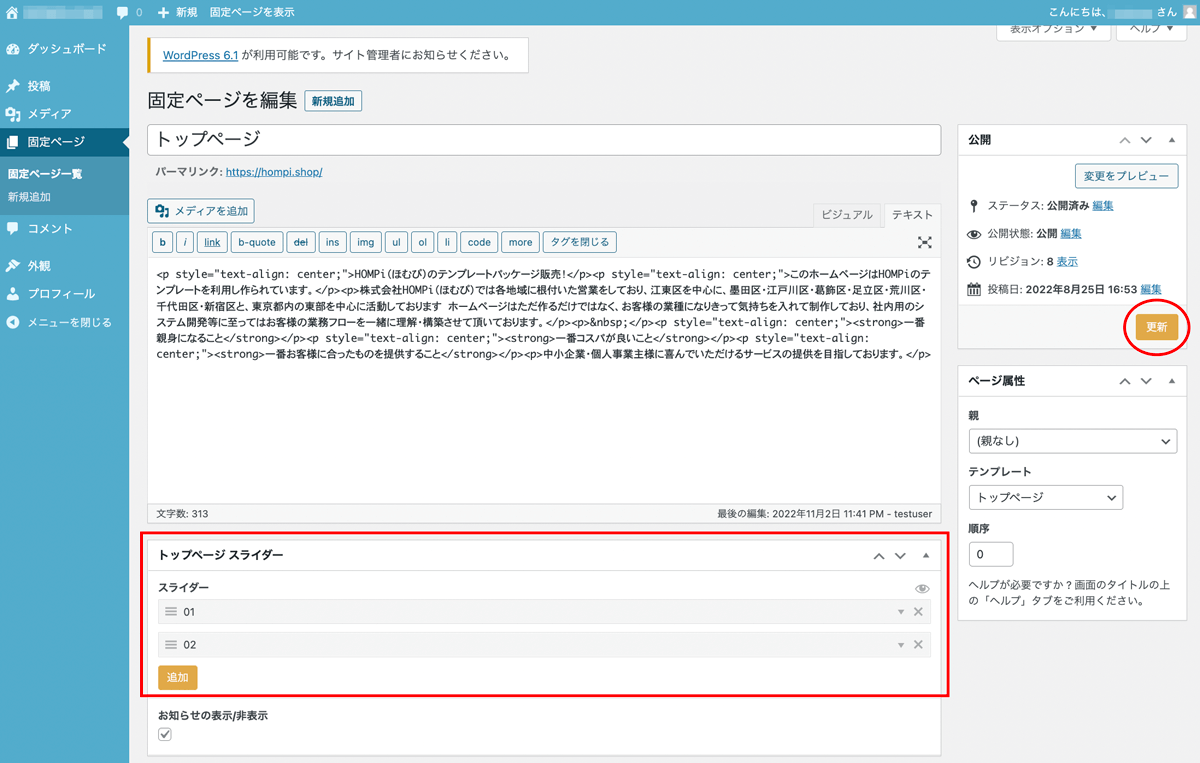The image size is (1200, 763).
Task: Remove slider item 02 with X icon
Action: click(918, 645)
